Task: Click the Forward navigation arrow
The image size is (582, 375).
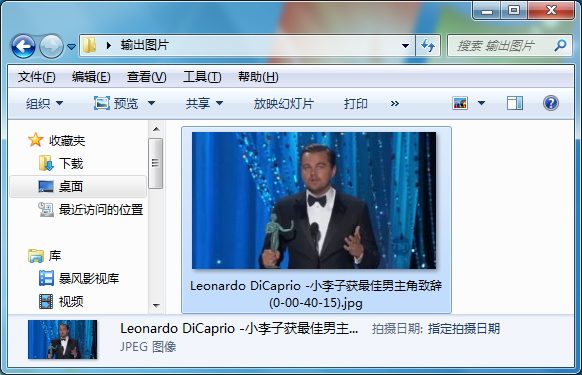Action: click(51, 46)
